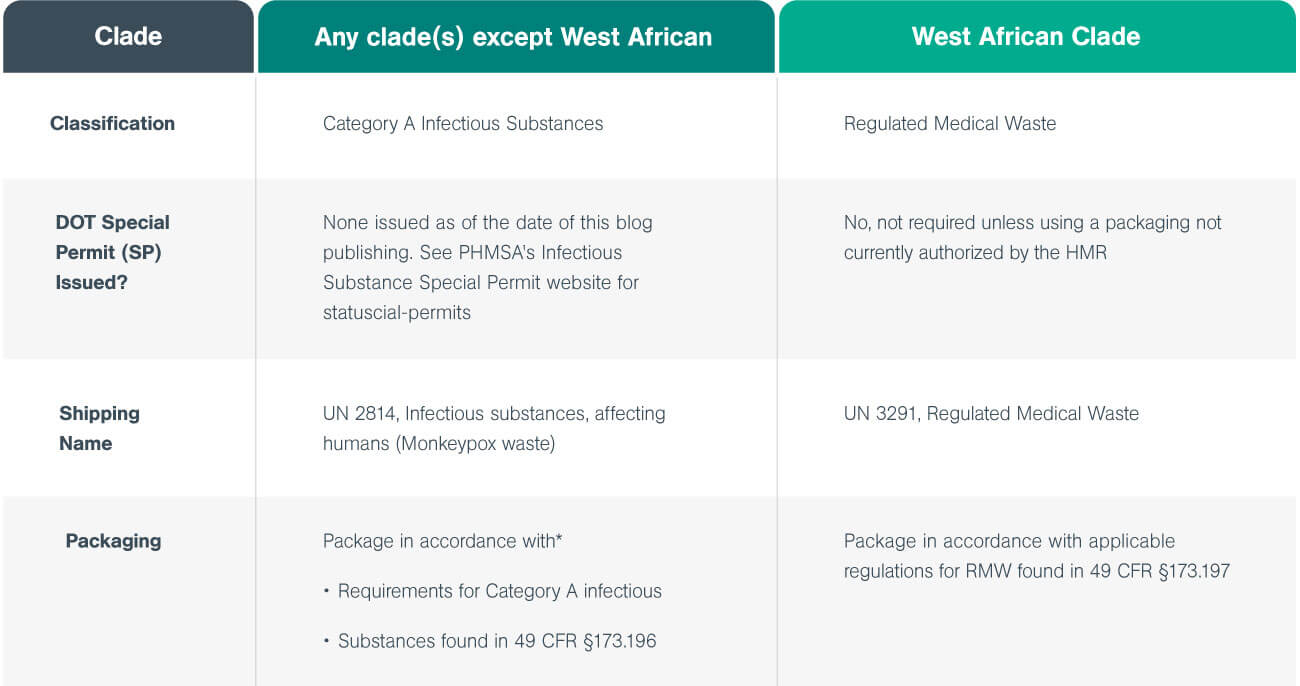Click "Regulated Medical Waste" in the Classification row
1300x686 pixels.
pos(949,124)
